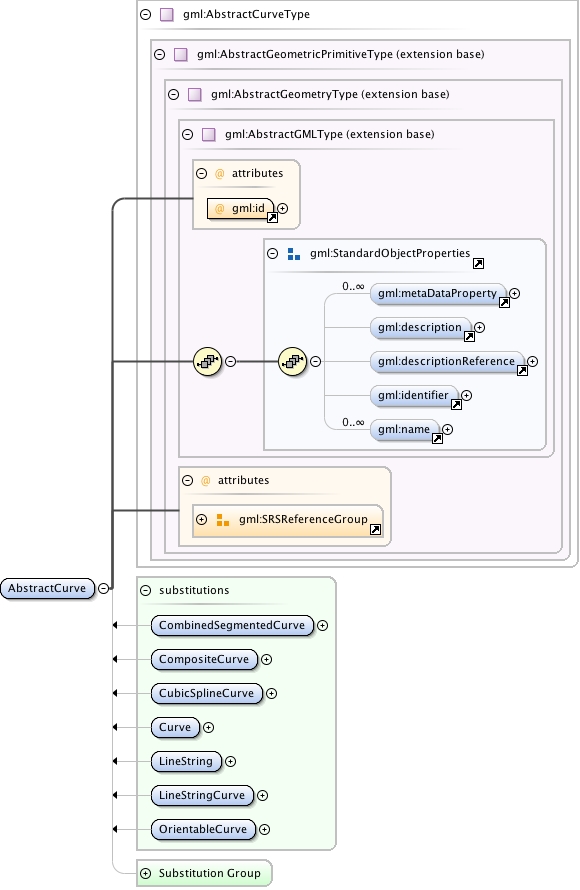Expand gml:identifier element
This screenshot has width=580, height=890.
click(x=466, y=396)
